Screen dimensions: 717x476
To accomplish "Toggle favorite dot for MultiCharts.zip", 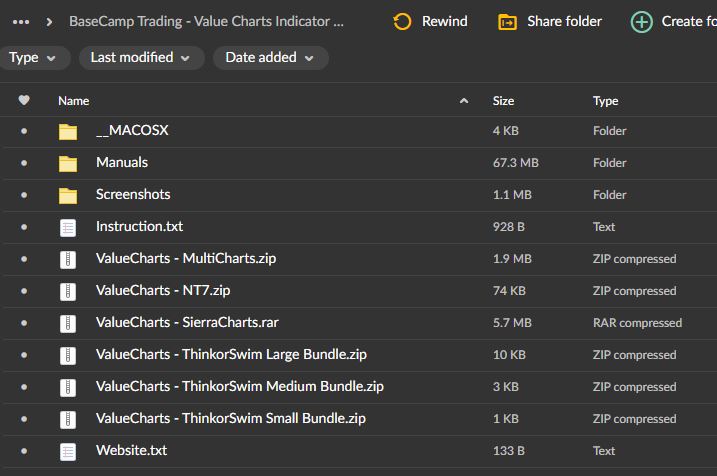I will click(24, 259).
